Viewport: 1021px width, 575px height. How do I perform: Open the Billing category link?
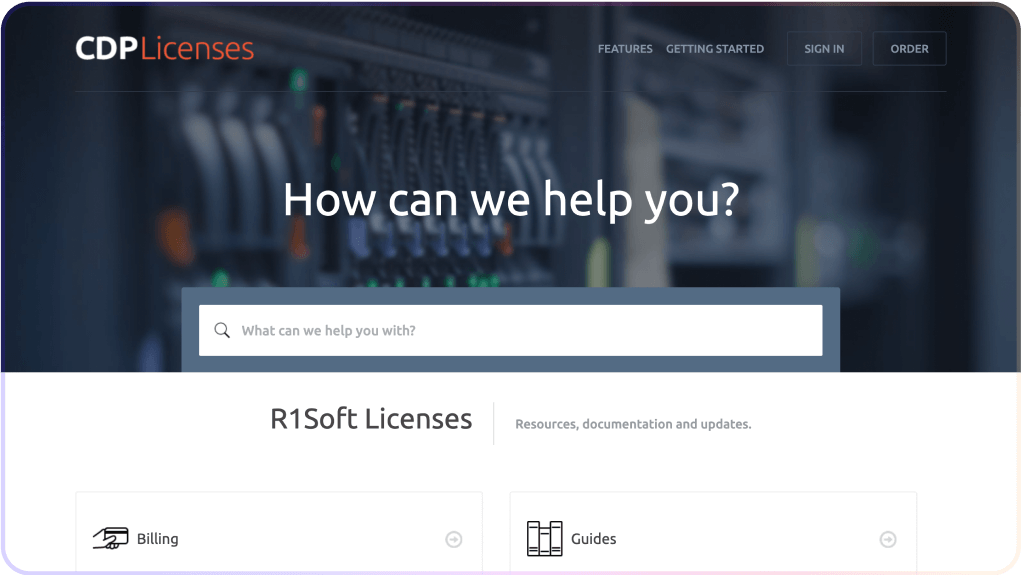157,539
